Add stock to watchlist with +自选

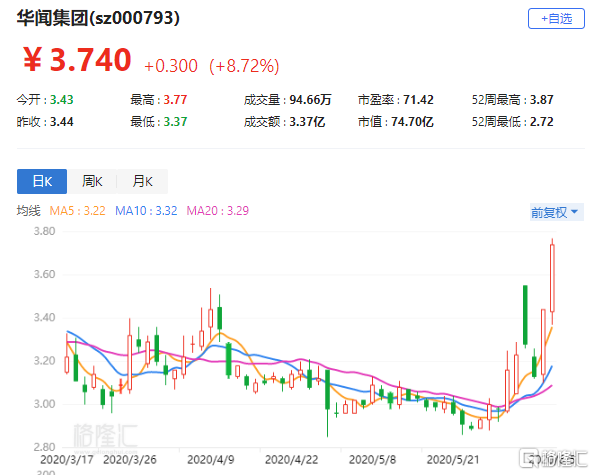(x=556, y=18)
